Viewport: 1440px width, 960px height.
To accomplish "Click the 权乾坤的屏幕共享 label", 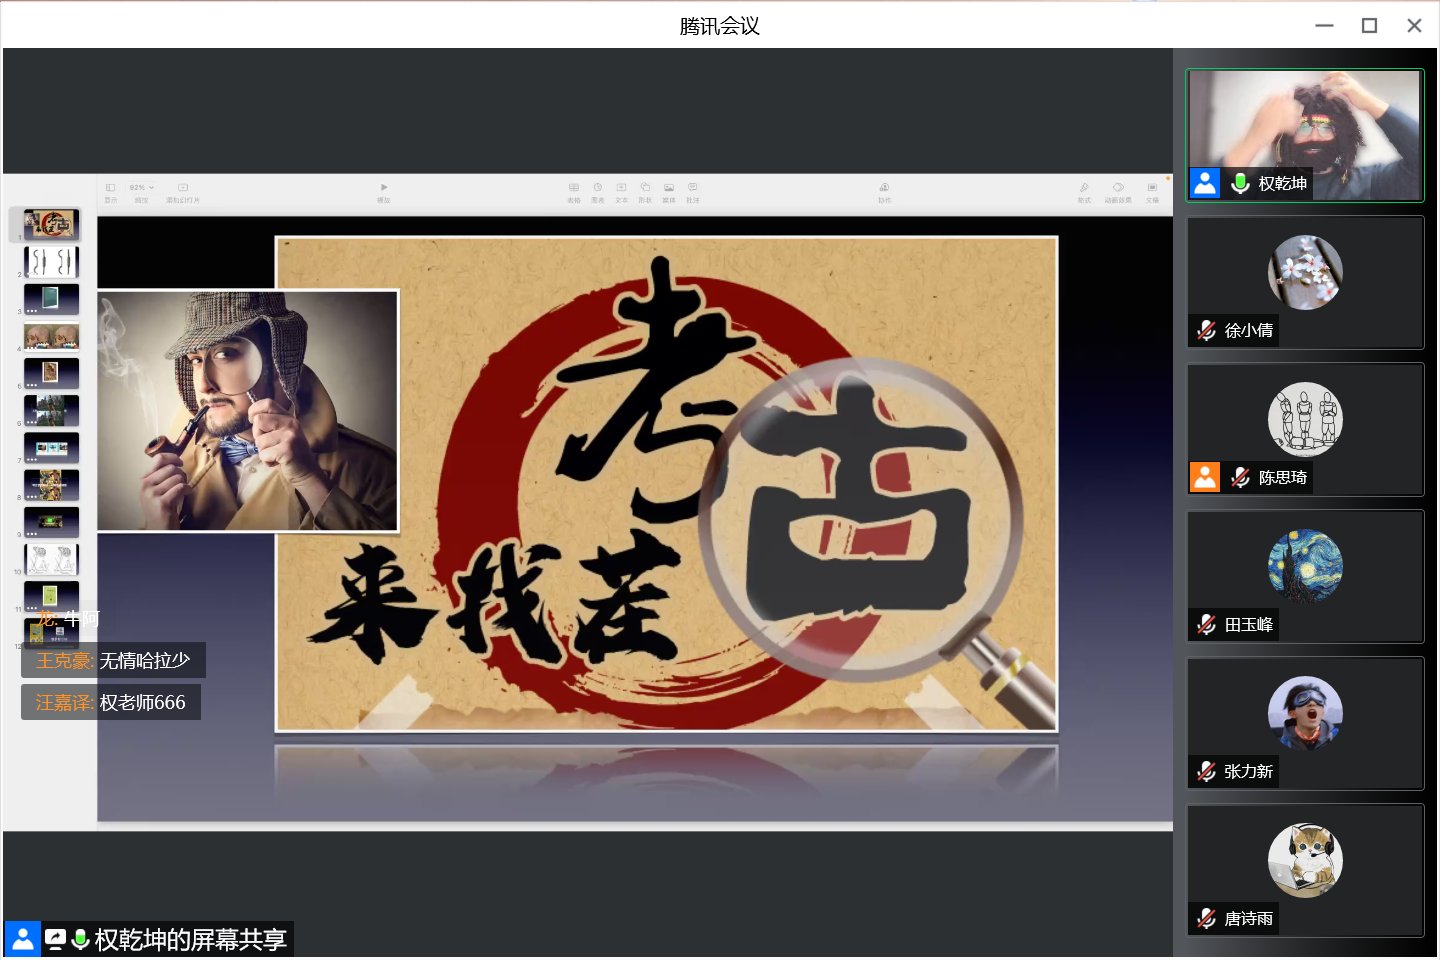I will [x=190, y=940].
